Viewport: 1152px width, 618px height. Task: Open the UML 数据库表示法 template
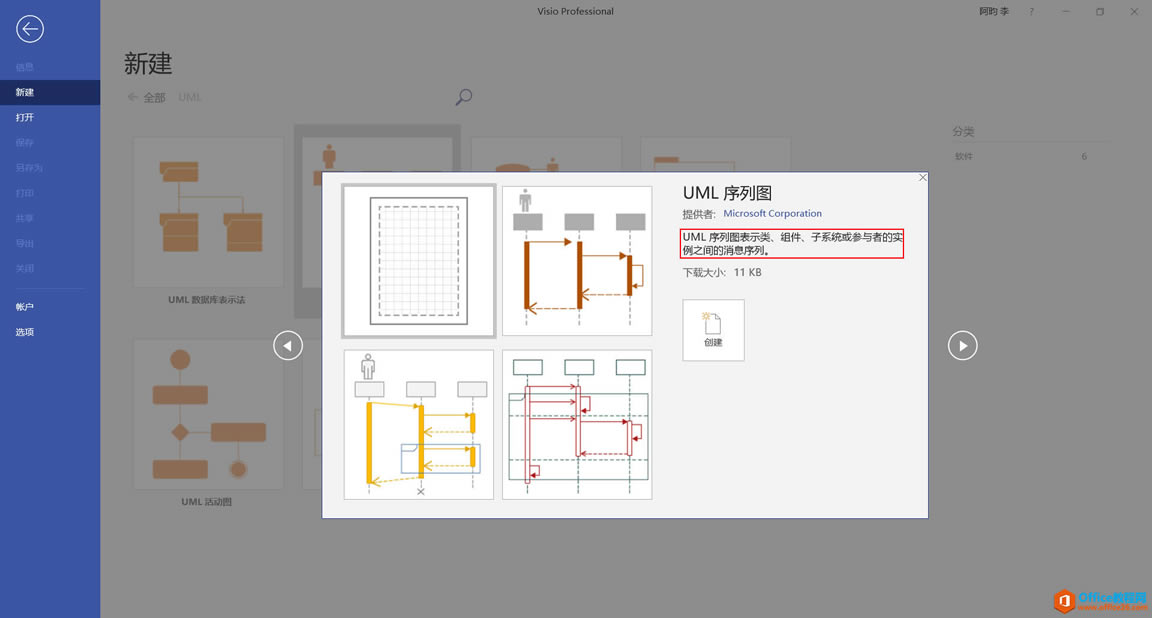[207, 212]
